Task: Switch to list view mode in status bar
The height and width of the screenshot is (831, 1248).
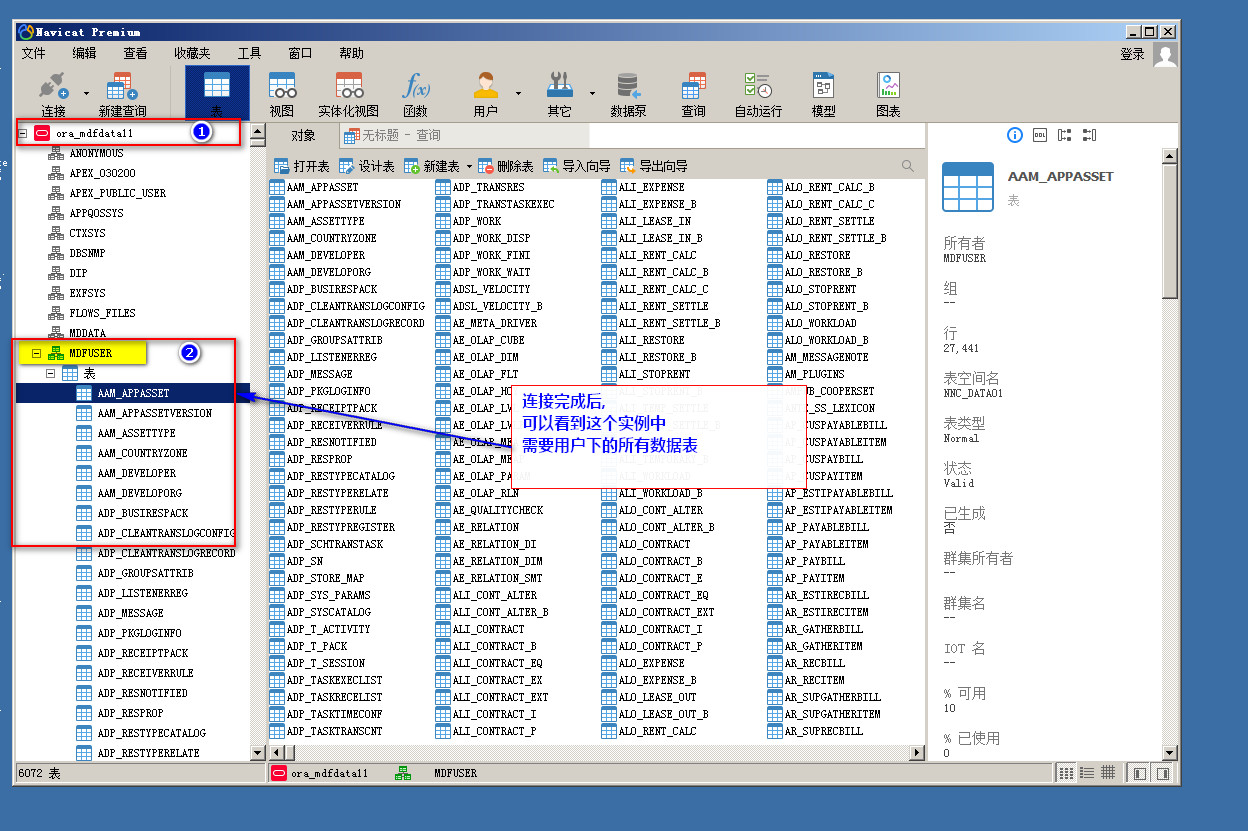Action: click(x=1087, y=773)
